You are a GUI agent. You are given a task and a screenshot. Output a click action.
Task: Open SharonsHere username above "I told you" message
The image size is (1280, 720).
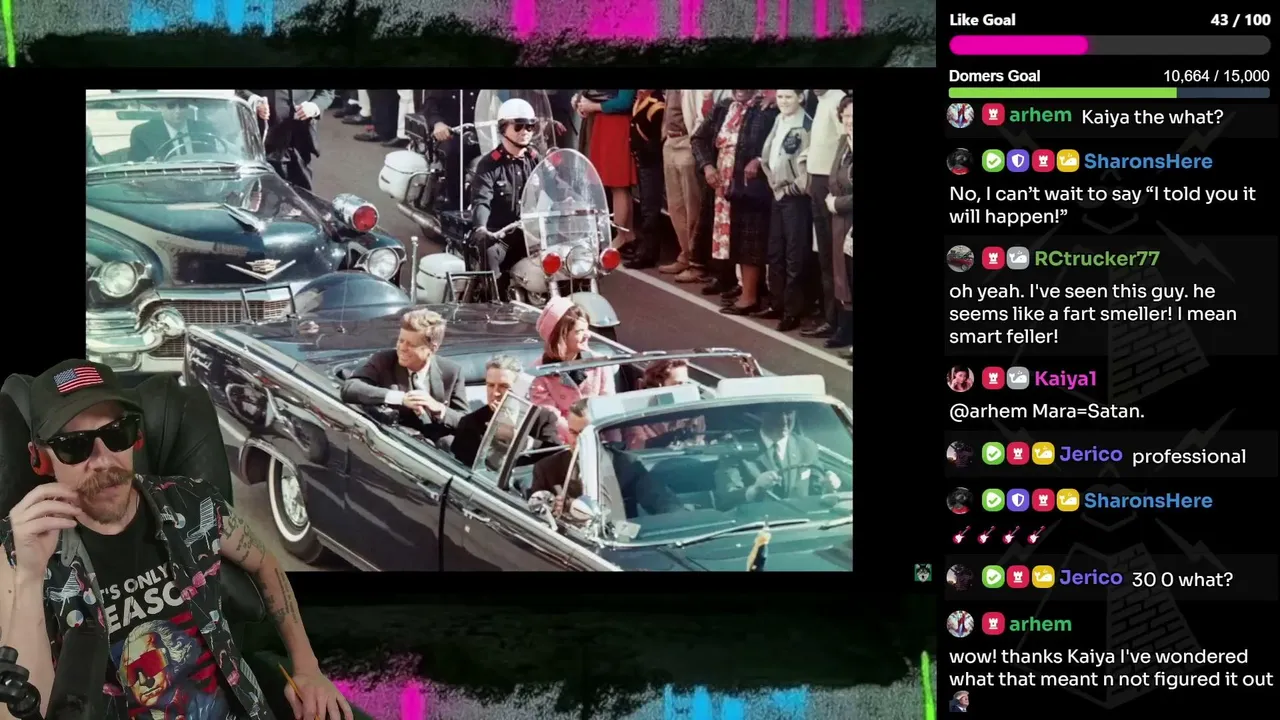click(x=1148, y=161)
